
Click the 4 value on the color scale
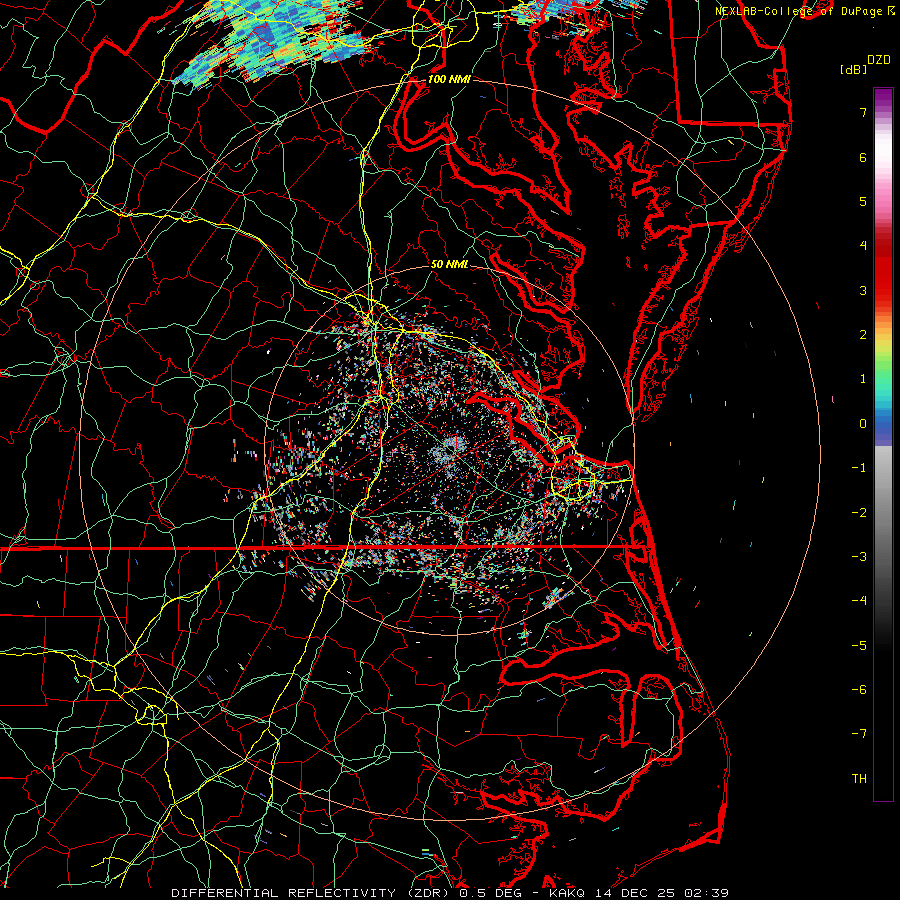point(863,246)
